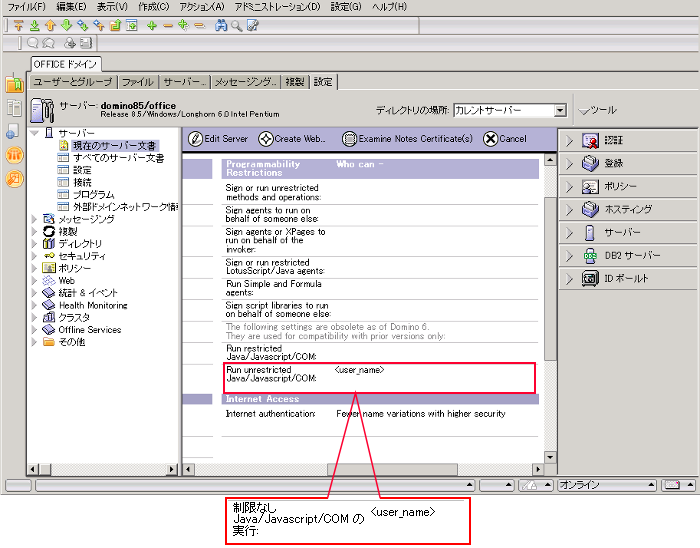Click the document vertical scrollbar up arrow

(x=549, y=161)
